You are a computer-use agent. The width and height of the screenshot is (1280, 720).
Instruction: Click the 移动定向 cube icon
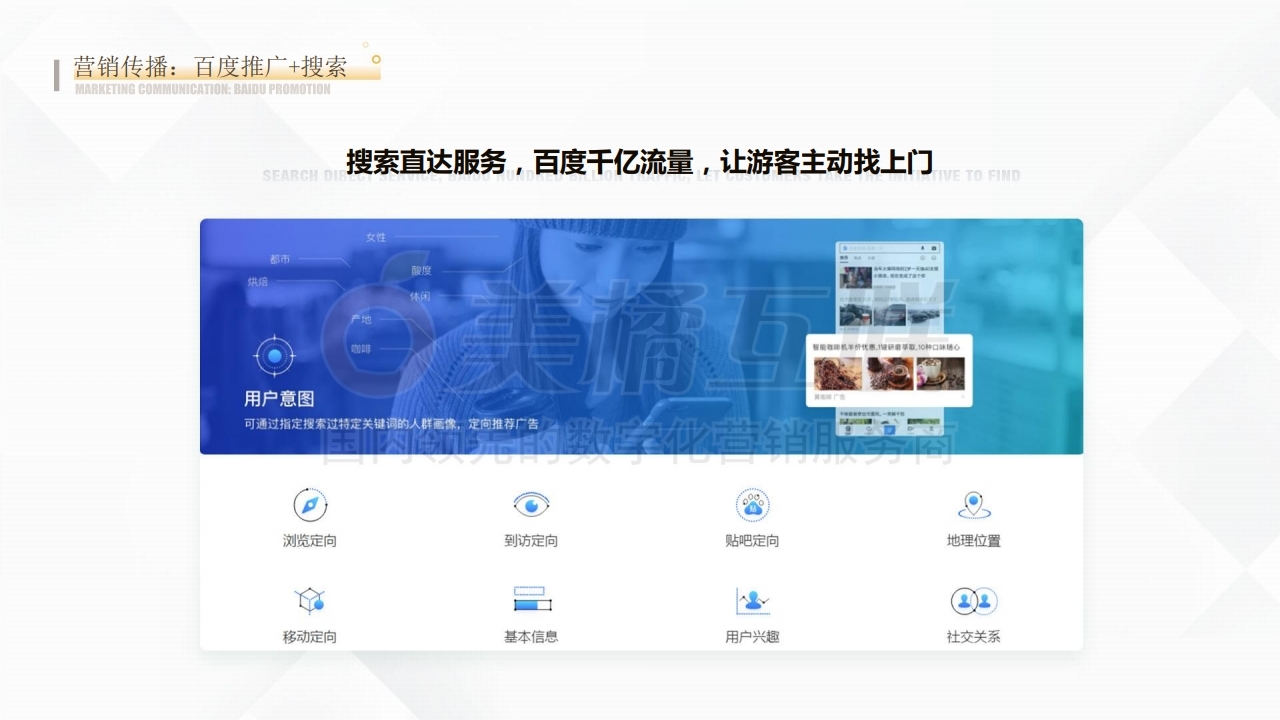(310, 601)
